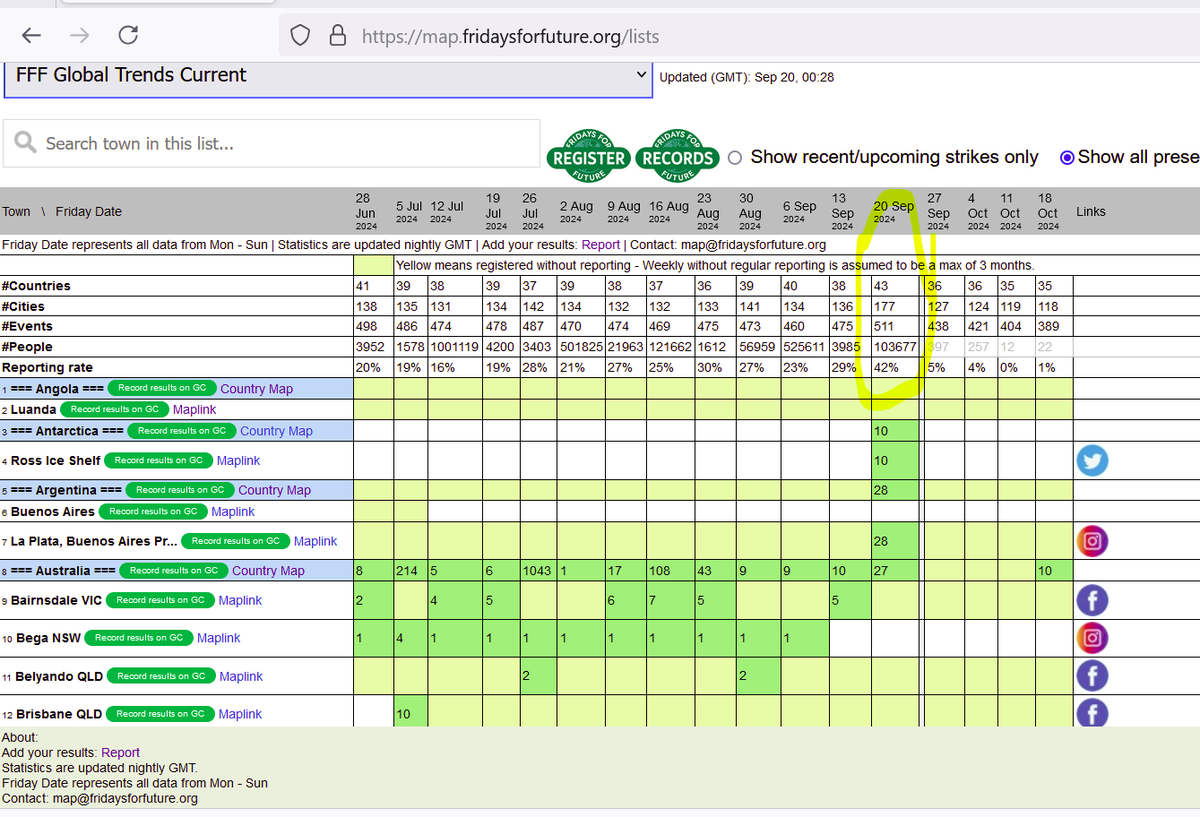The height and width of the screenshot is (817, 1200).
Task: Click Record results on GC for Ross Ice Shelf
Action: [x=157, y=460]
